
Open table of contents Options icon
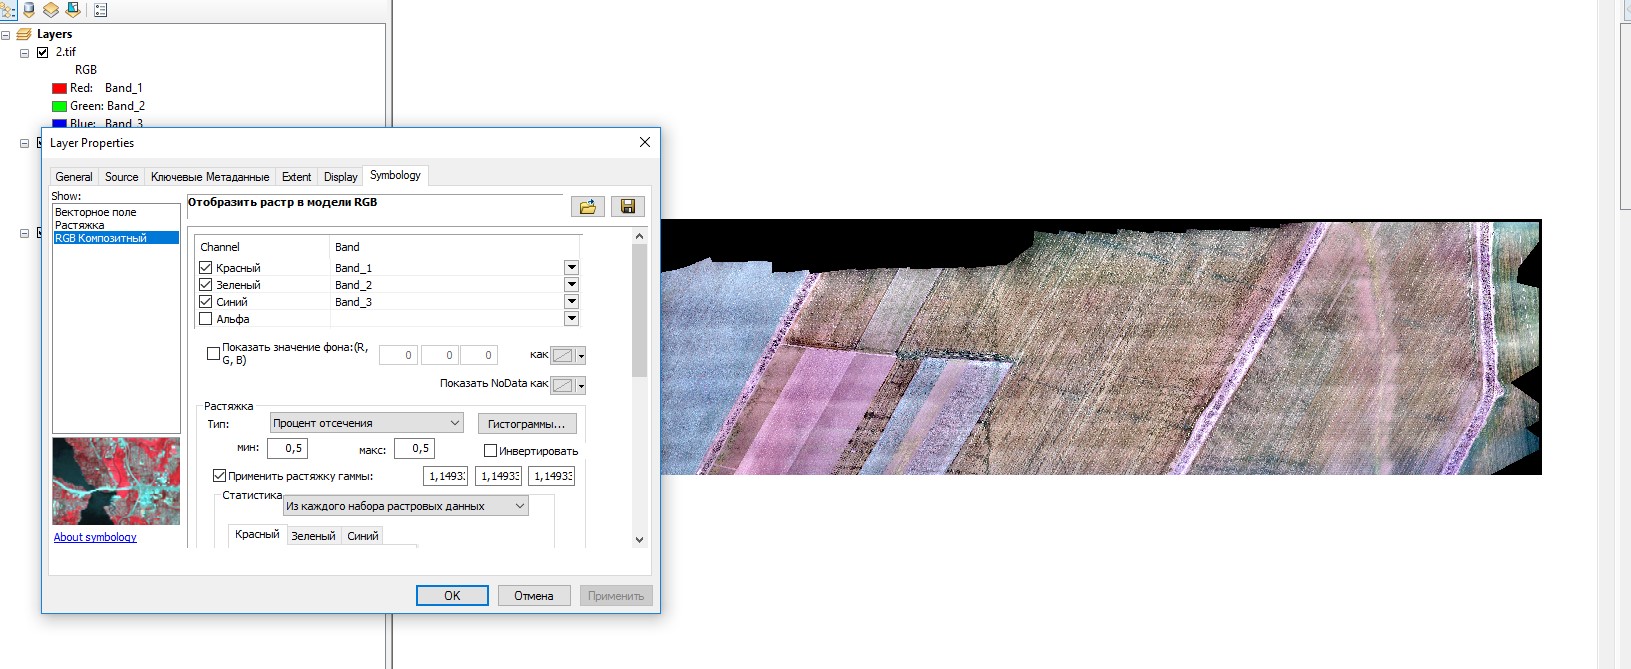pyautogui.click(x=100, y=10)
